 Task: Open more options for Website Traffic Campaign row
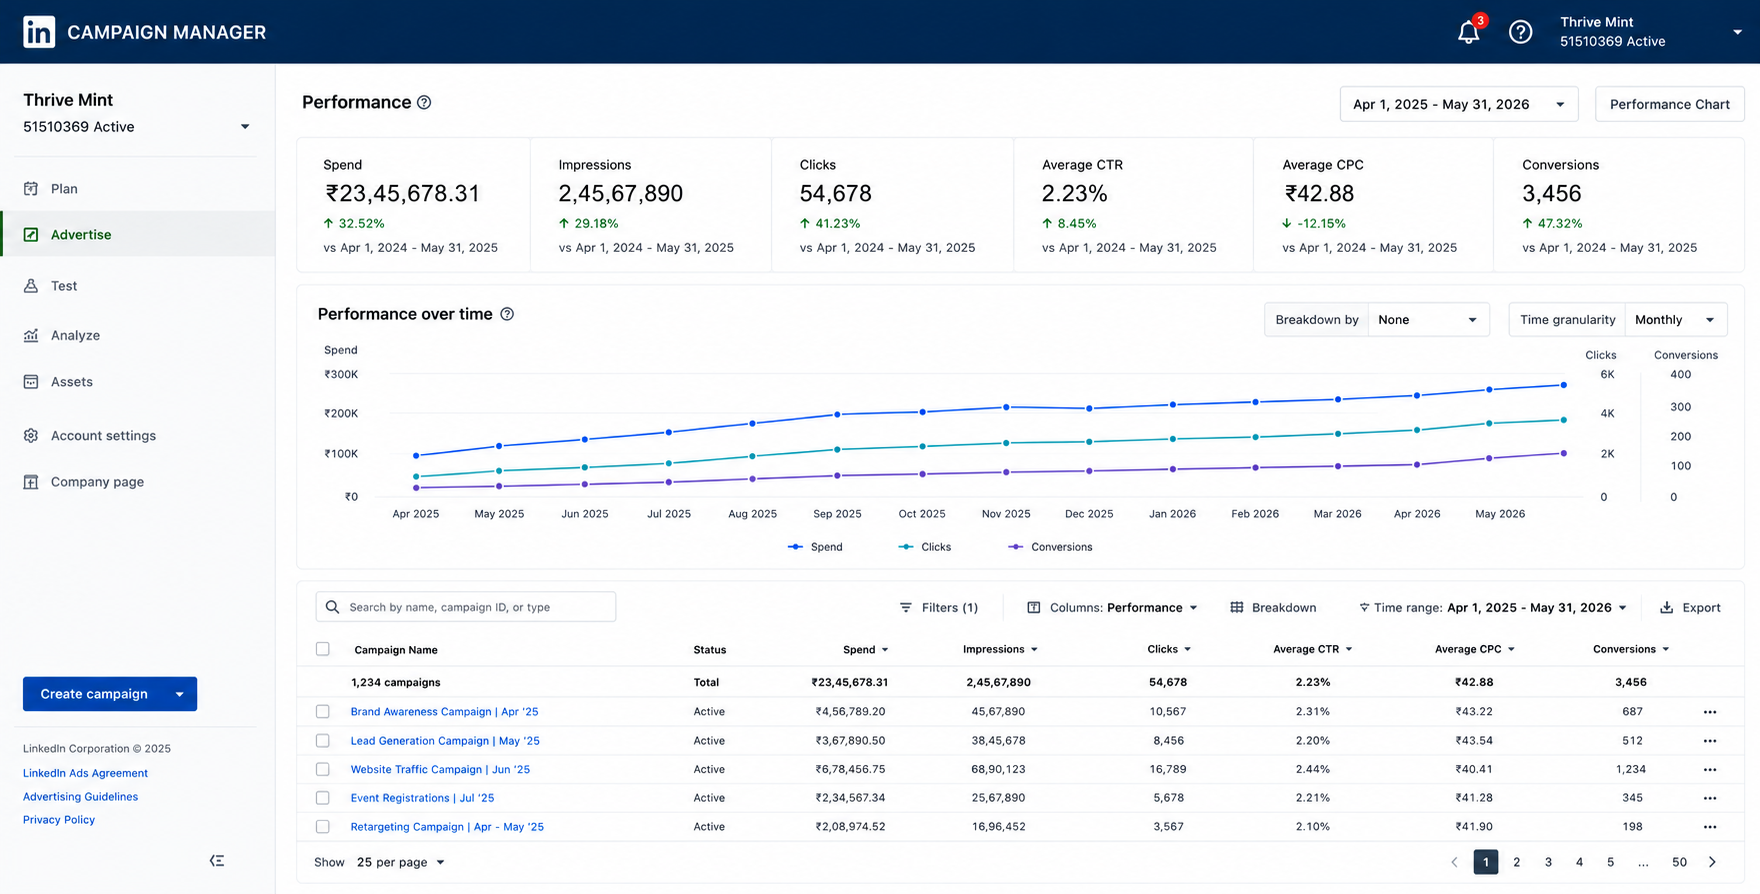[x=1710, y=770]
